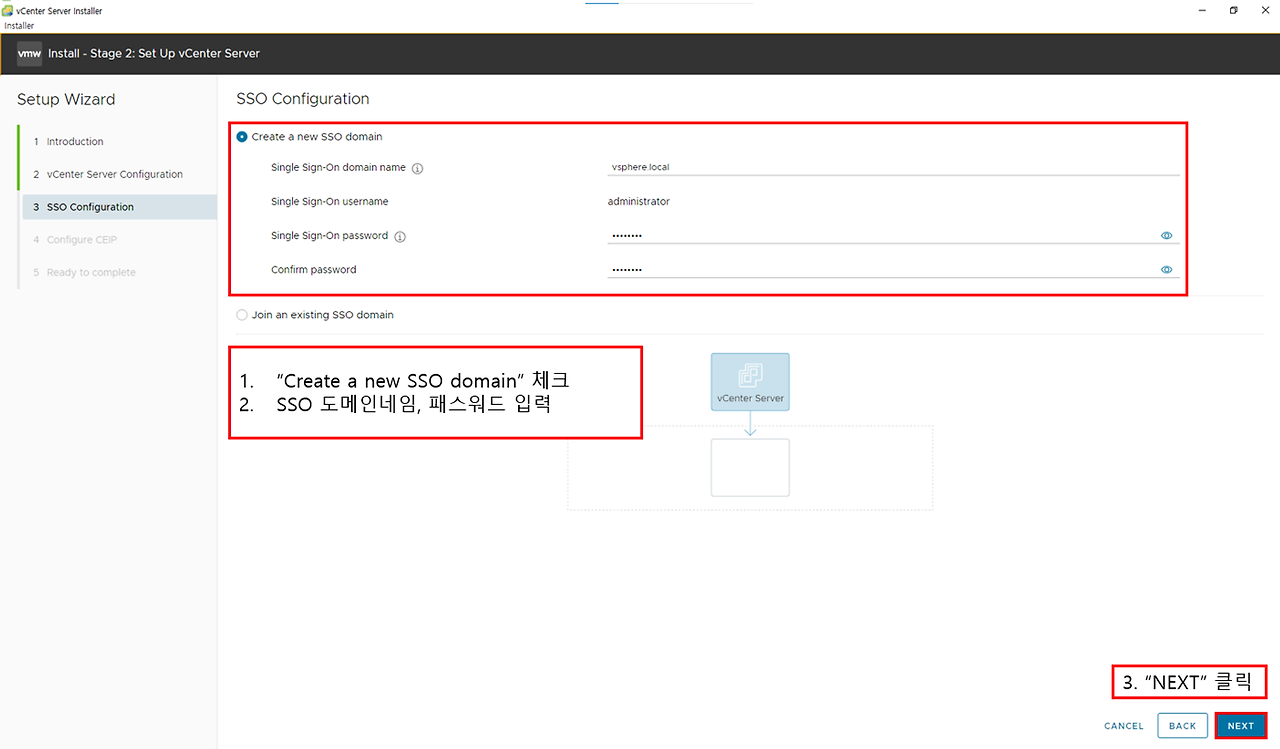Select SSO Configuration wizard step
1280x749 pixels.
tap(118, 207)
